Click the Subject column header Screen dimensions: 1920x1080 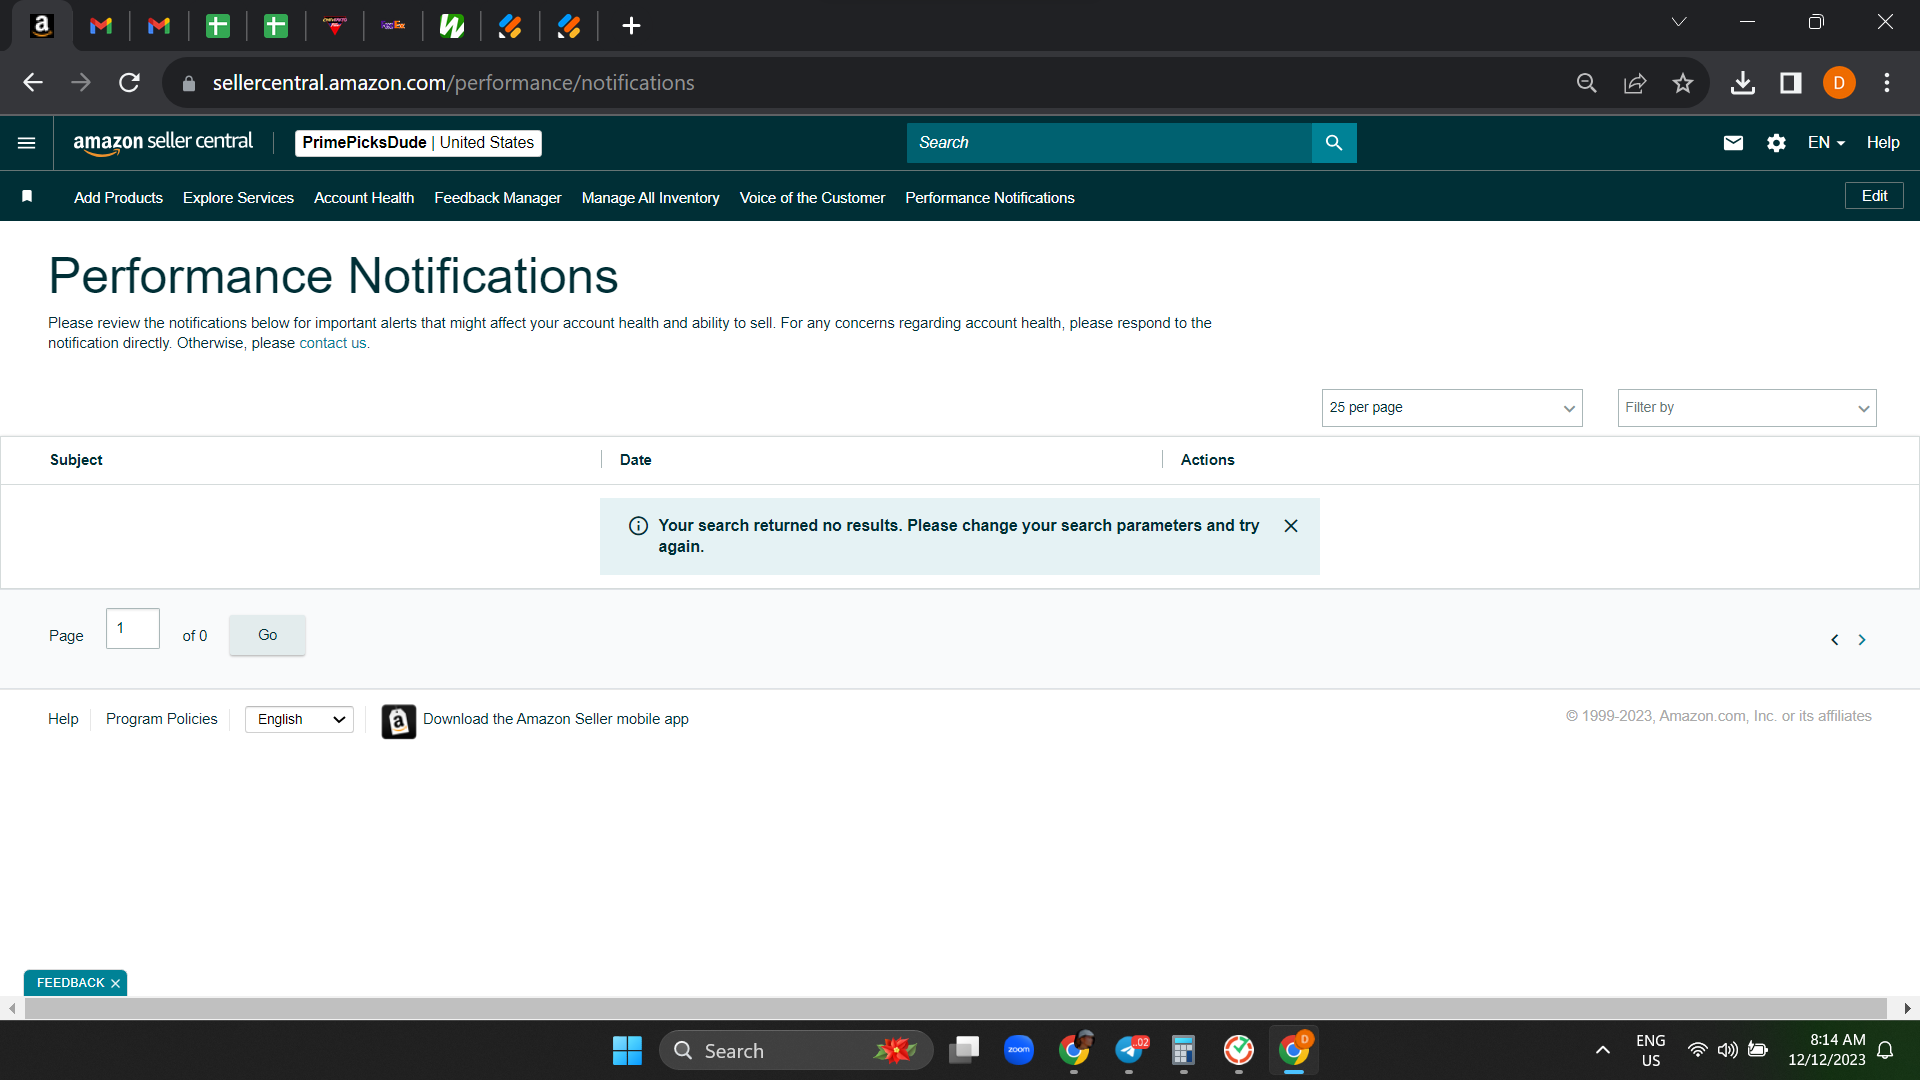(76, 460)
